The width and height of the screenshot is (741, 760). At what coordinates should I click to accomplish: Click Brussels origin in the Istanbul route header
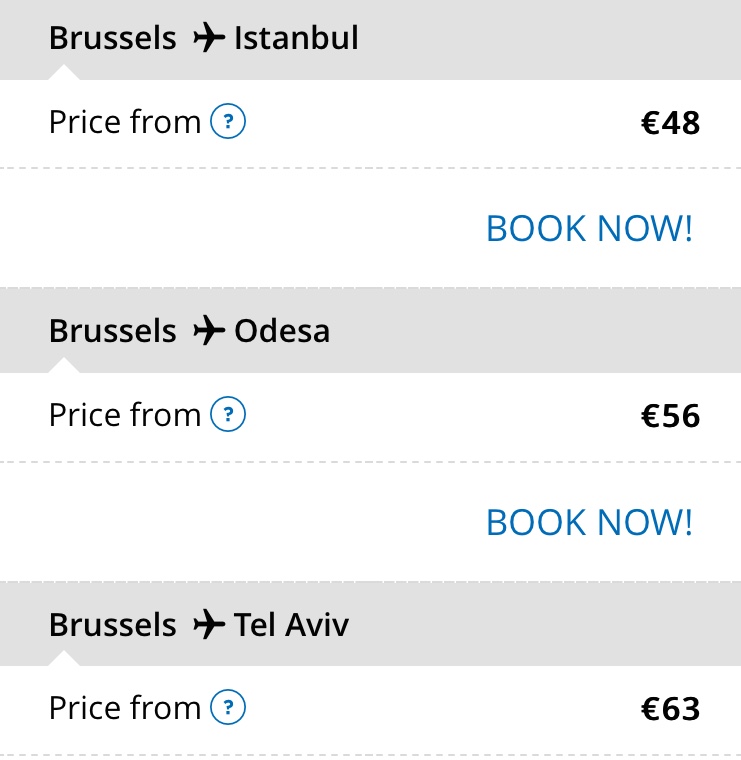(x=112, y=39)
